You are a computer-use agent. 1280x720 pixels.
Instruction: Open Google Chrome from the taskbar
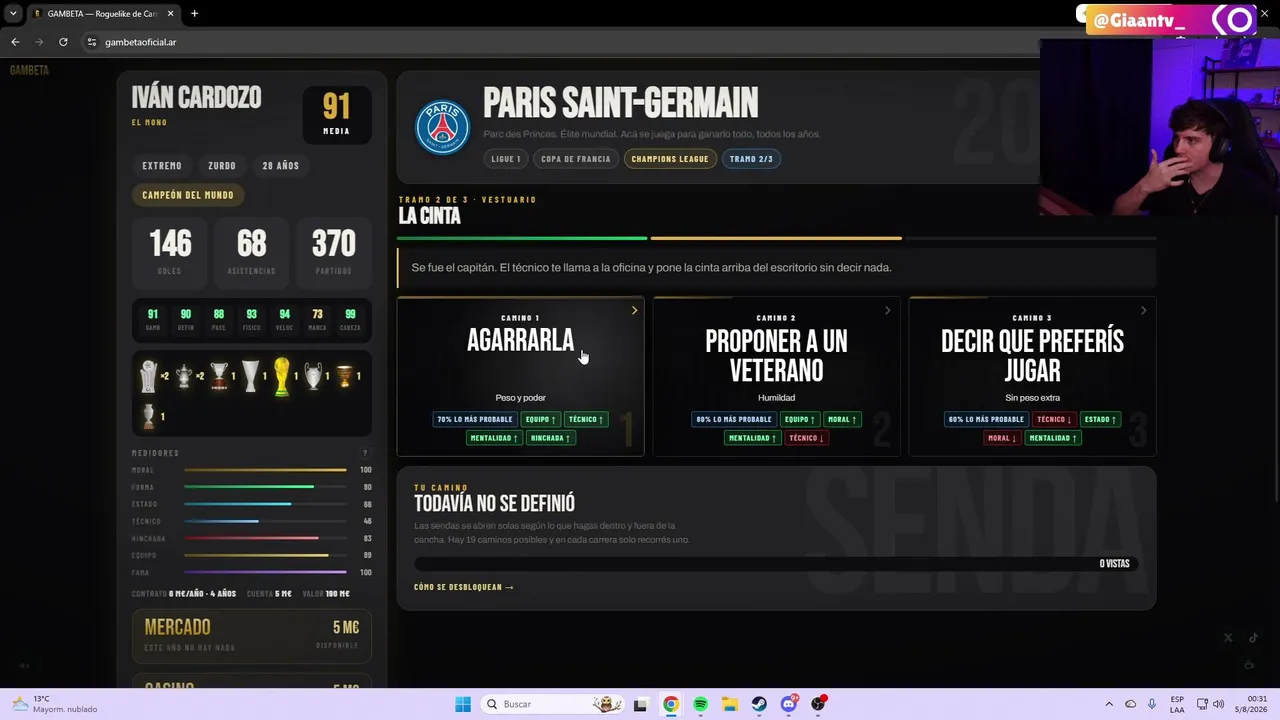[x=671, y=704]
